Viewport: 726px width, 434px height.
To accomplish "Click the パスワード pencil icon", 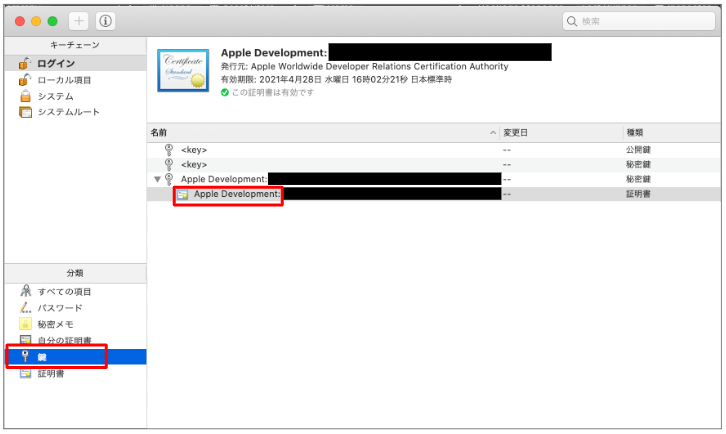I will pos(25,308).
